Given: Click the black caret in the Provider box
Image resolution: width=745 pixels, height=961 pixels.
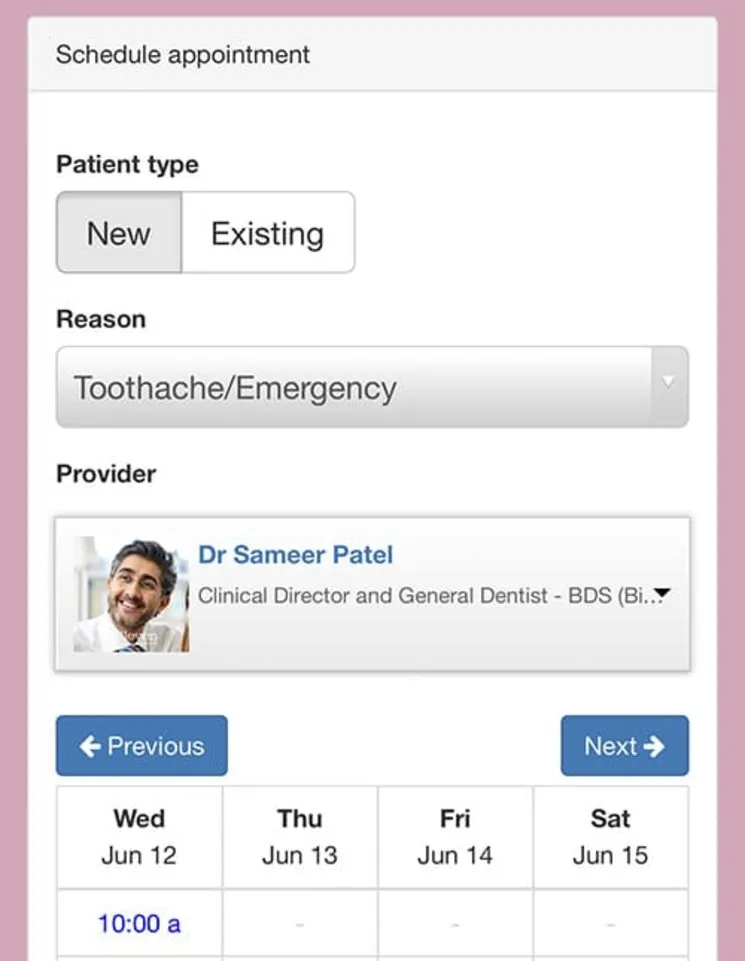Looking at the screenshot, I should pos(662,594).
